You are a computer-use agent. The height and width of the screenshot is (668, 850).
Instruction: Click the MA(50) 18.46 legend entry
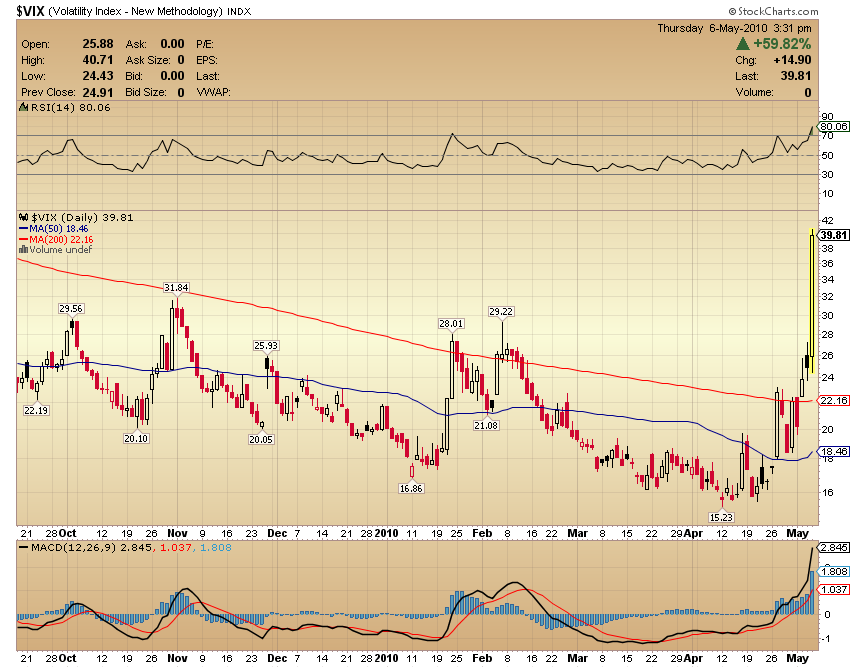[x=59, y=229]
